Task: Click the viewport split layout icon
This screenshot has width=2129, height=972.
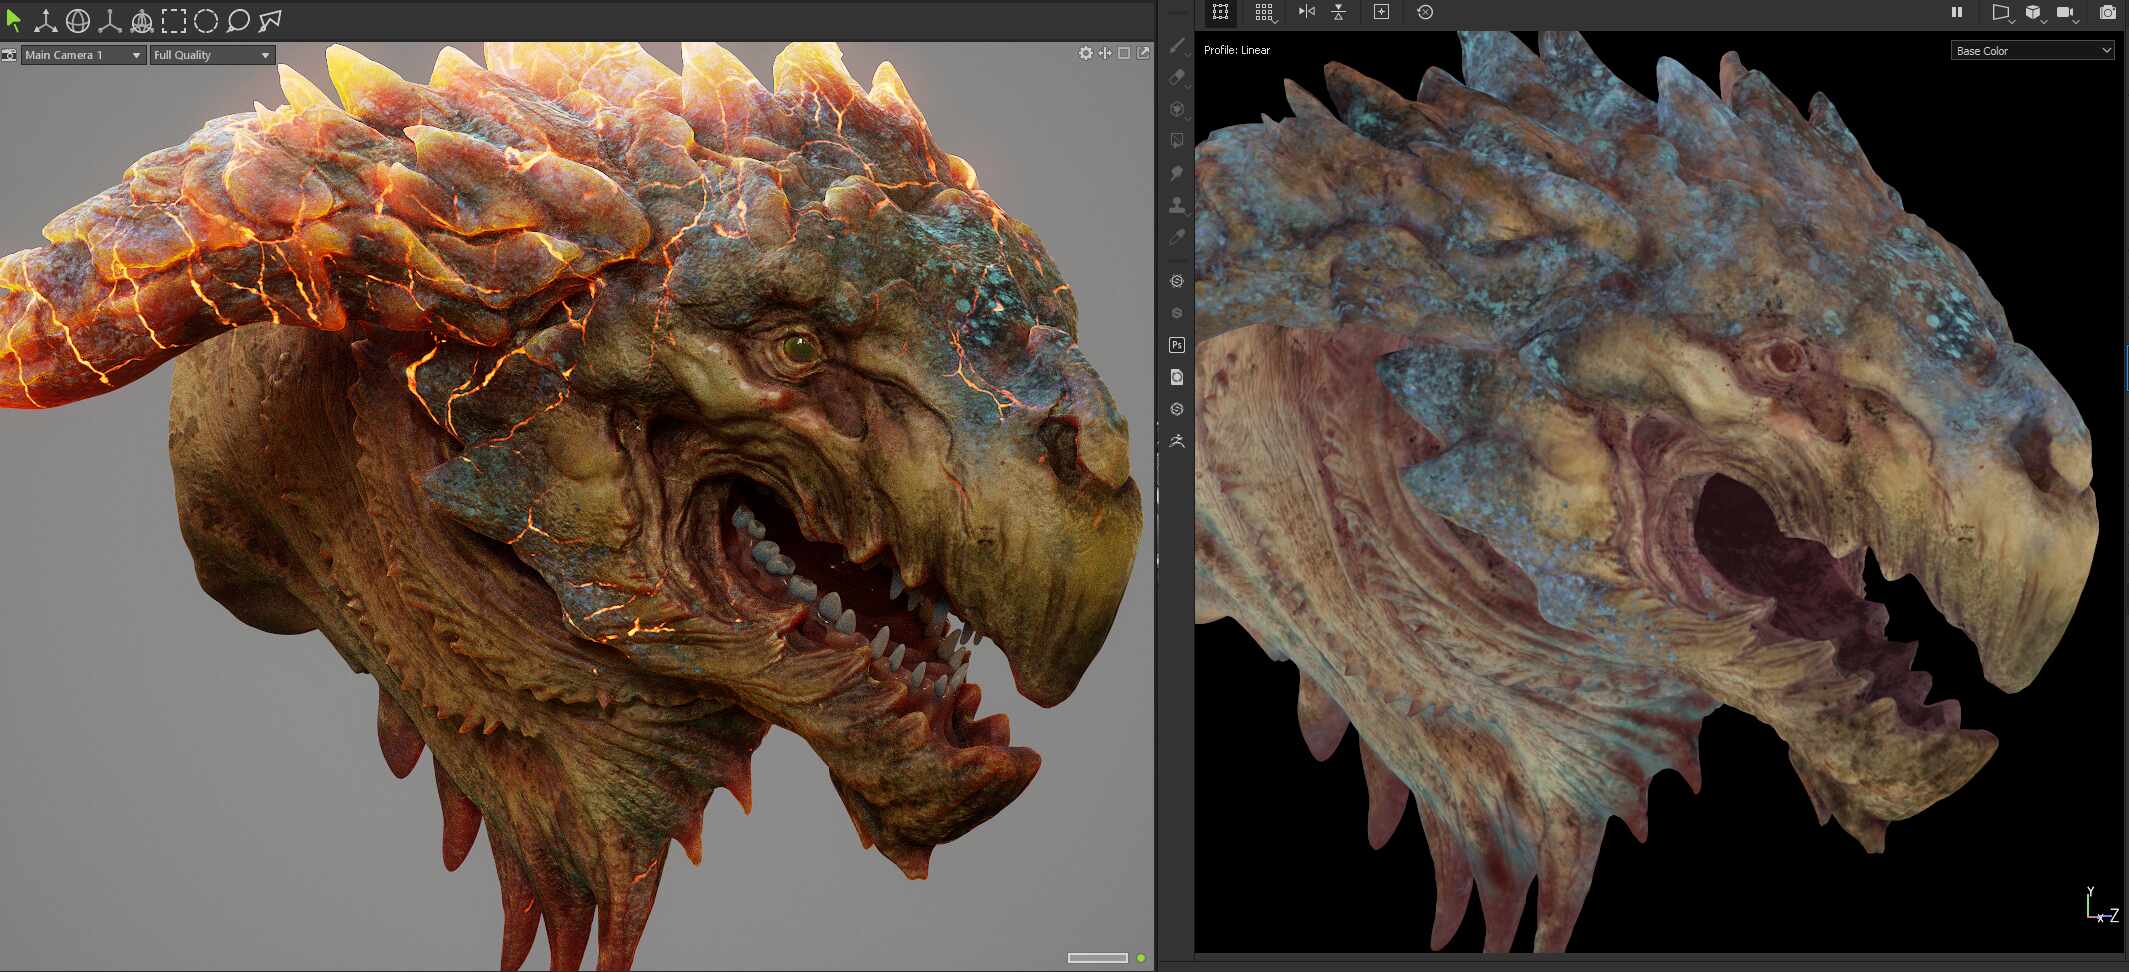Action: tap(1105, 53)
